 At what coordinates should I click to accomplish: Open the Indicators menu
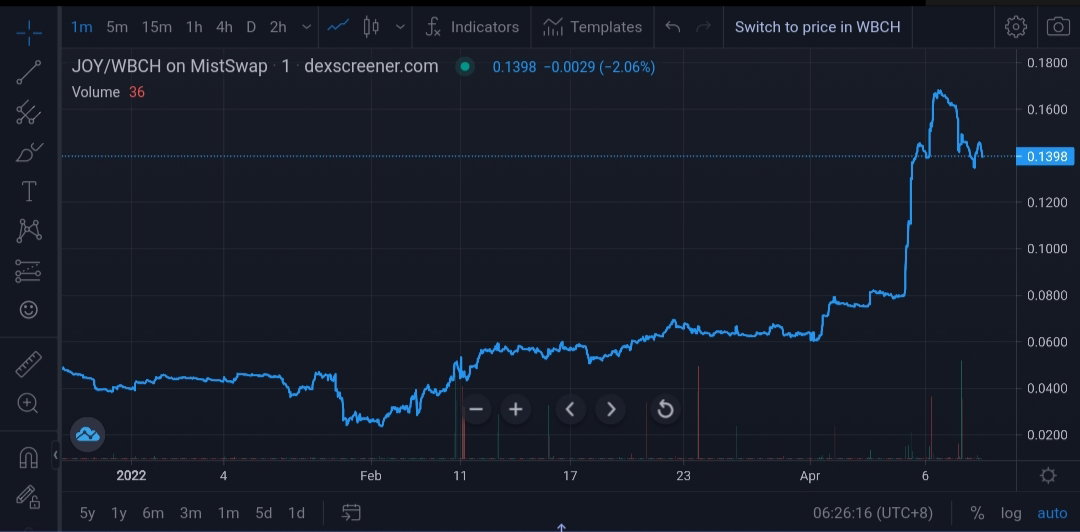click(x=472, y=27)
